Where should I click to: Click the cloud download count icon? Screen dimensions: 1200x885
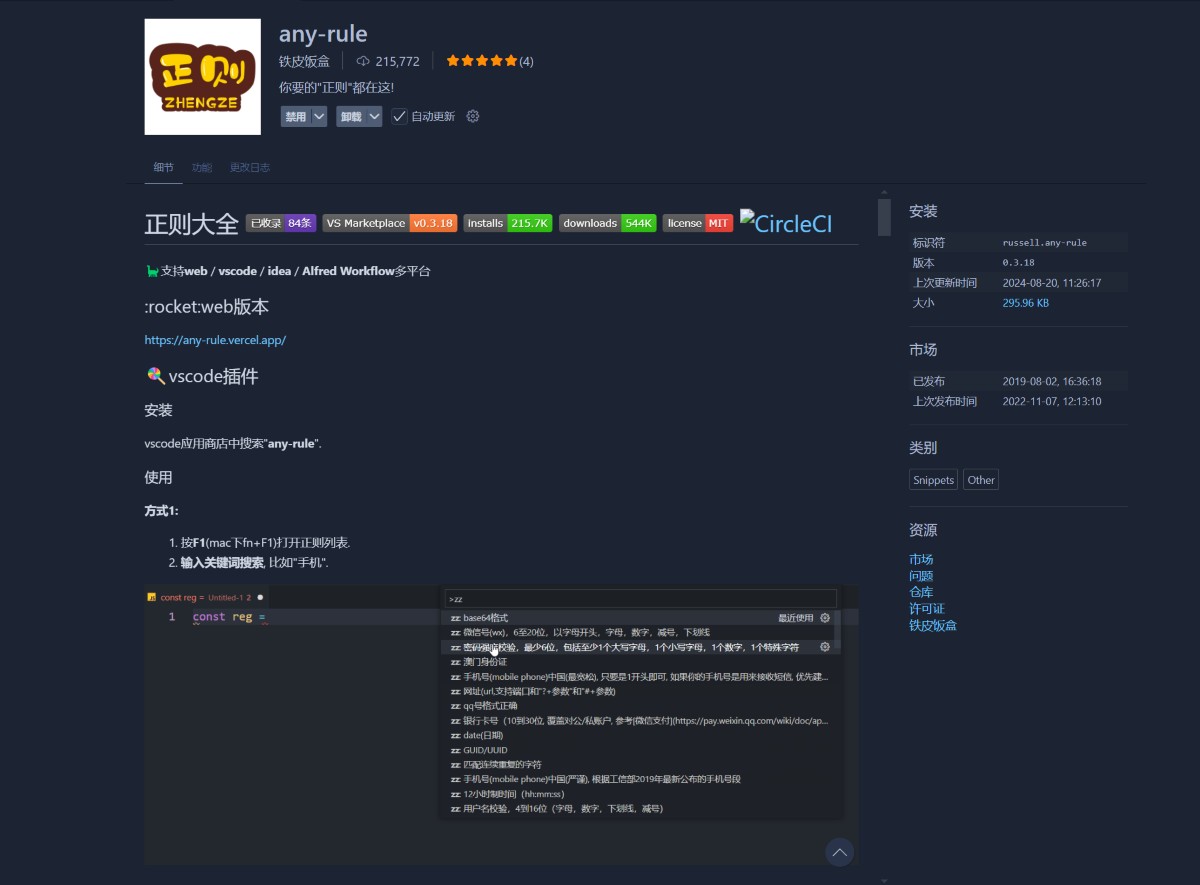[x=363, y=61]
